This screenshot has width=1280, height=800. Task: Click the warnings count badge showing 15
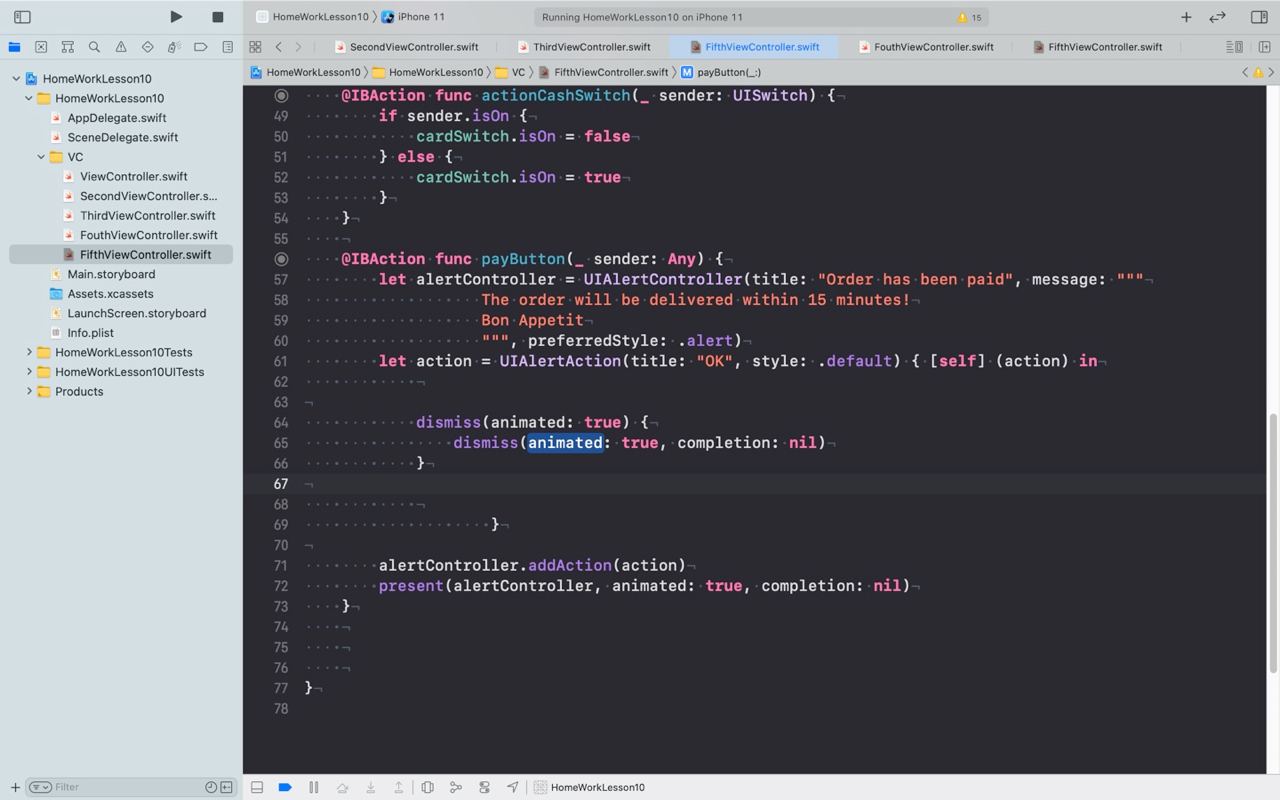(x=969, y=17)
